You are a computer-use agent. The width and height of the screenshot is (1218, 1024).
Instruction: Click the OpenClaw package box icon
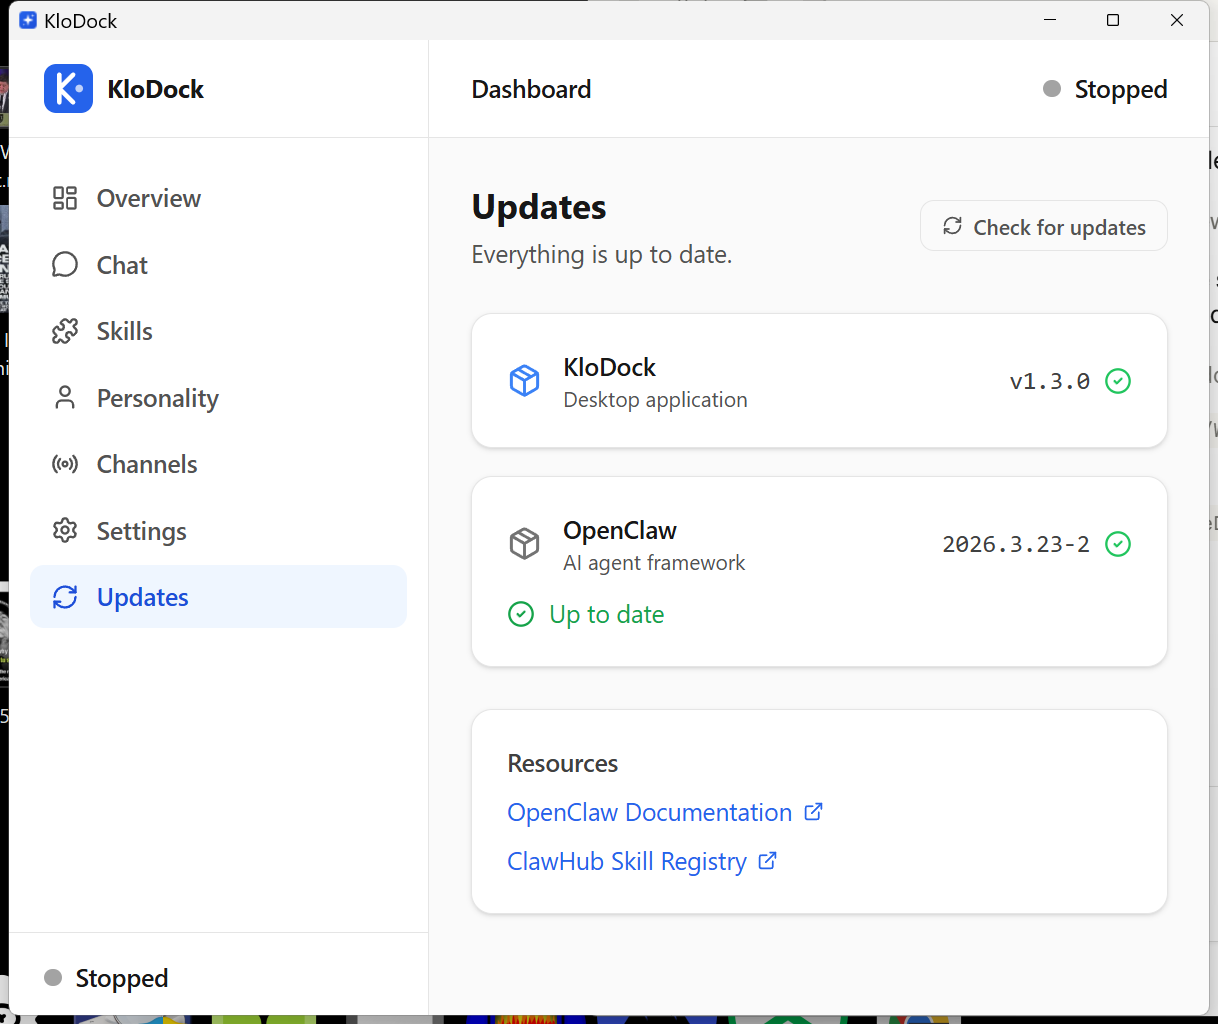[524, 543]
